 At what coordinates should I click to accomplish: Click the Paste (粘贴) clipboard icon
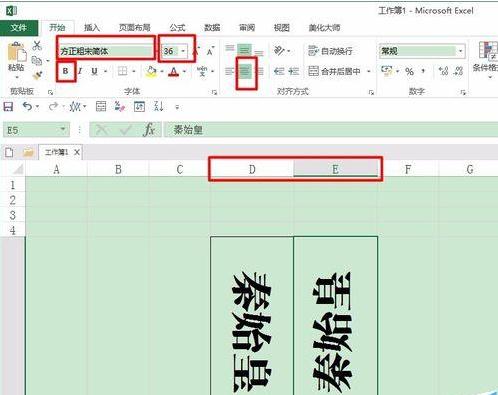pyautogui.click(x=16, y=52)
